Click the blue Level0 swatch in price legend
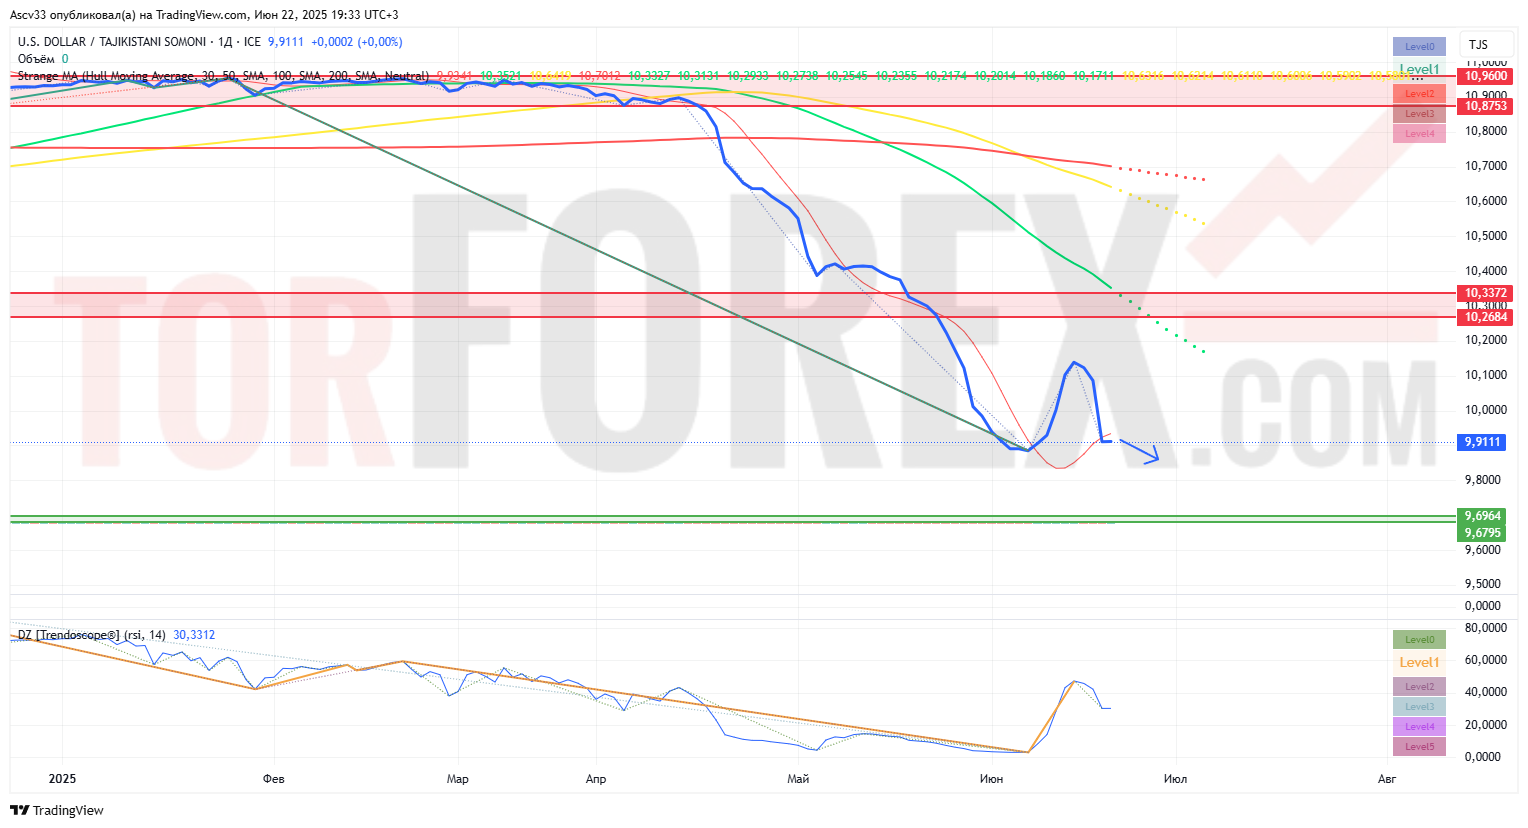This screenshot has width=1528, height=828. (1419, 47)
